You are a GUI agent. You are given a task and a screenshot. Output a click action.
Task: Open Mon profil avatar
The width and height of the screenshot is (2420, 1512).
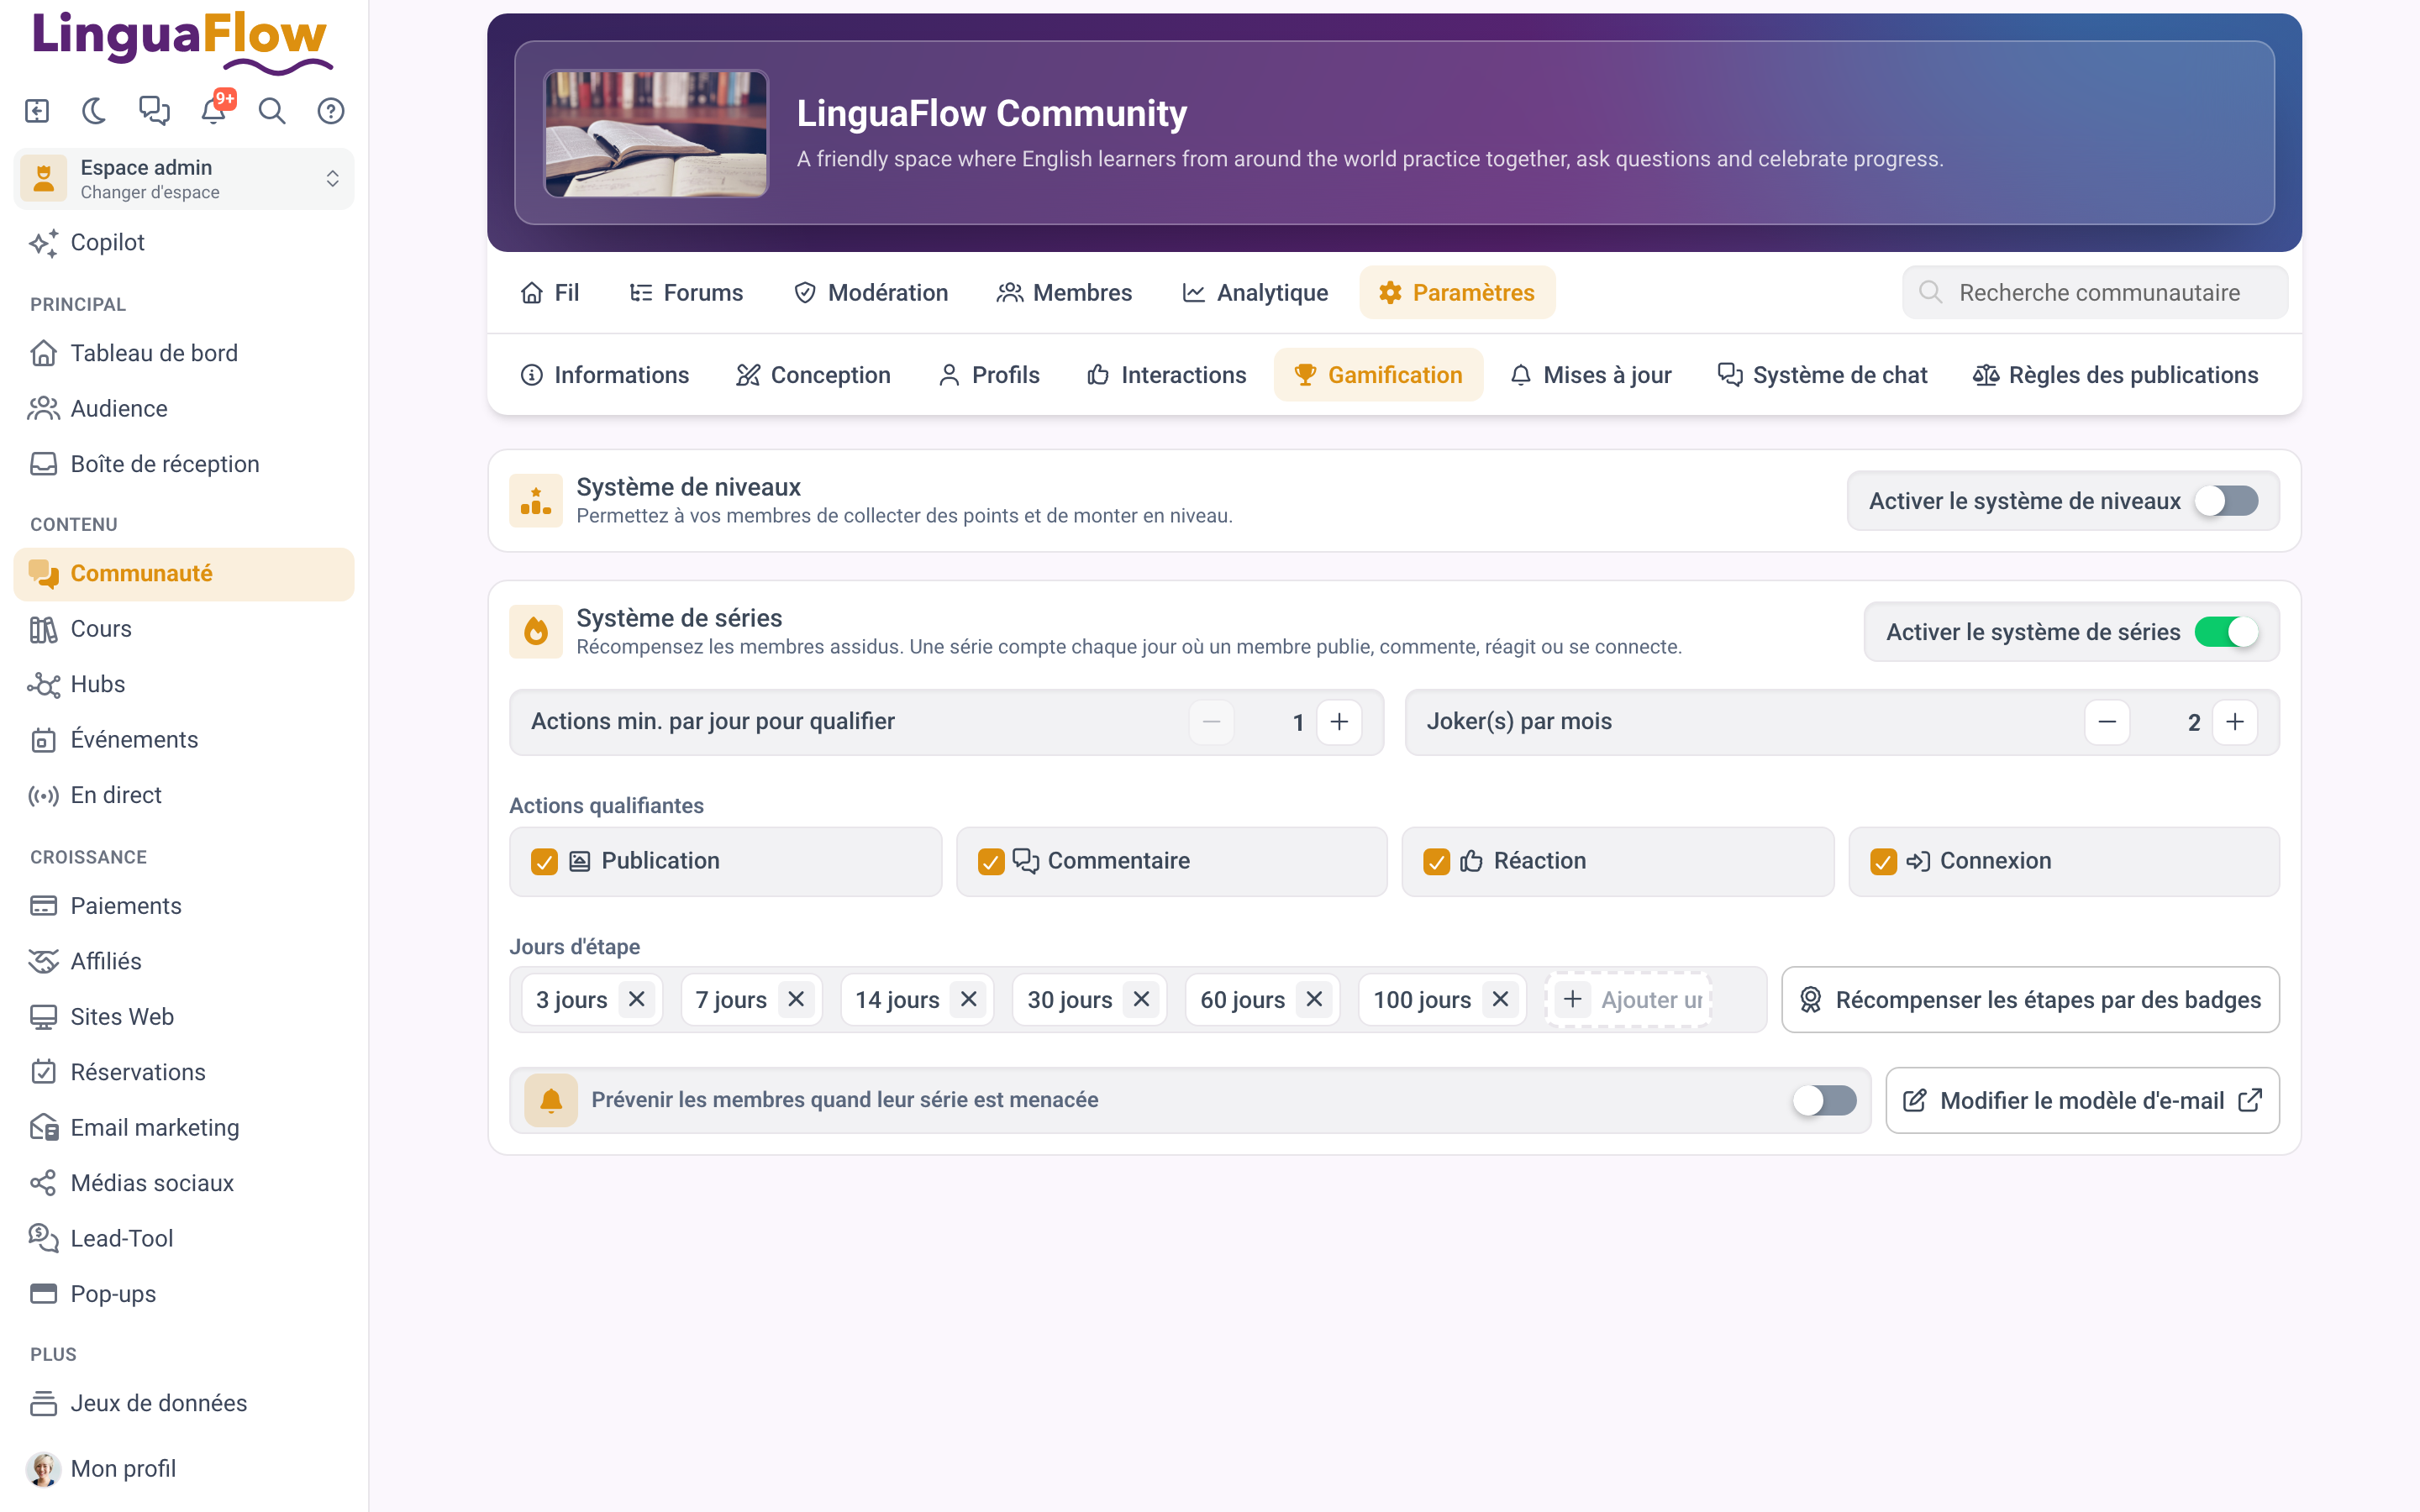tap(43, 1469)
